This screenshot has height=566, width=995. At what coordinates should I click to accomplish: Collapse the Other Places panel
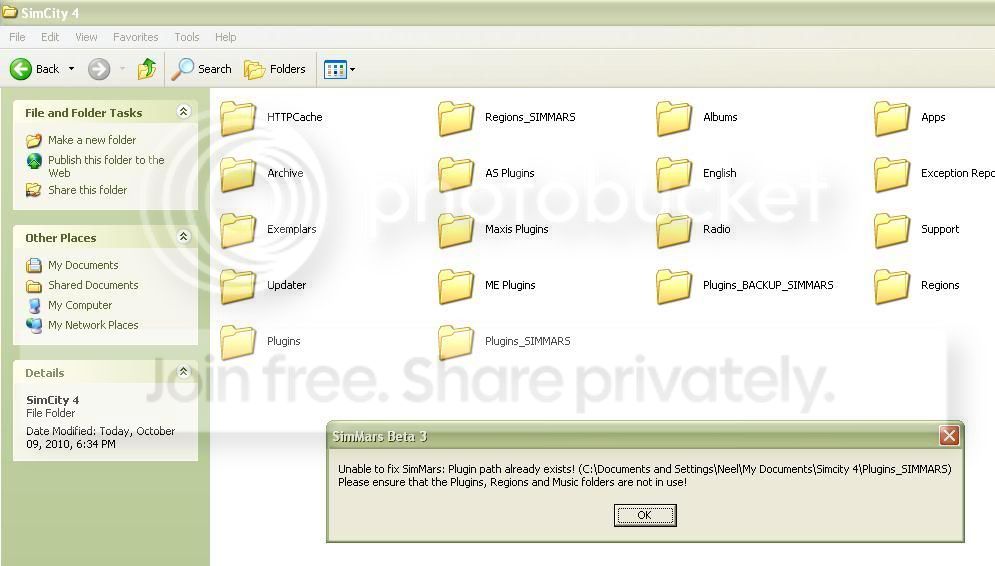(x=183, y=237)
